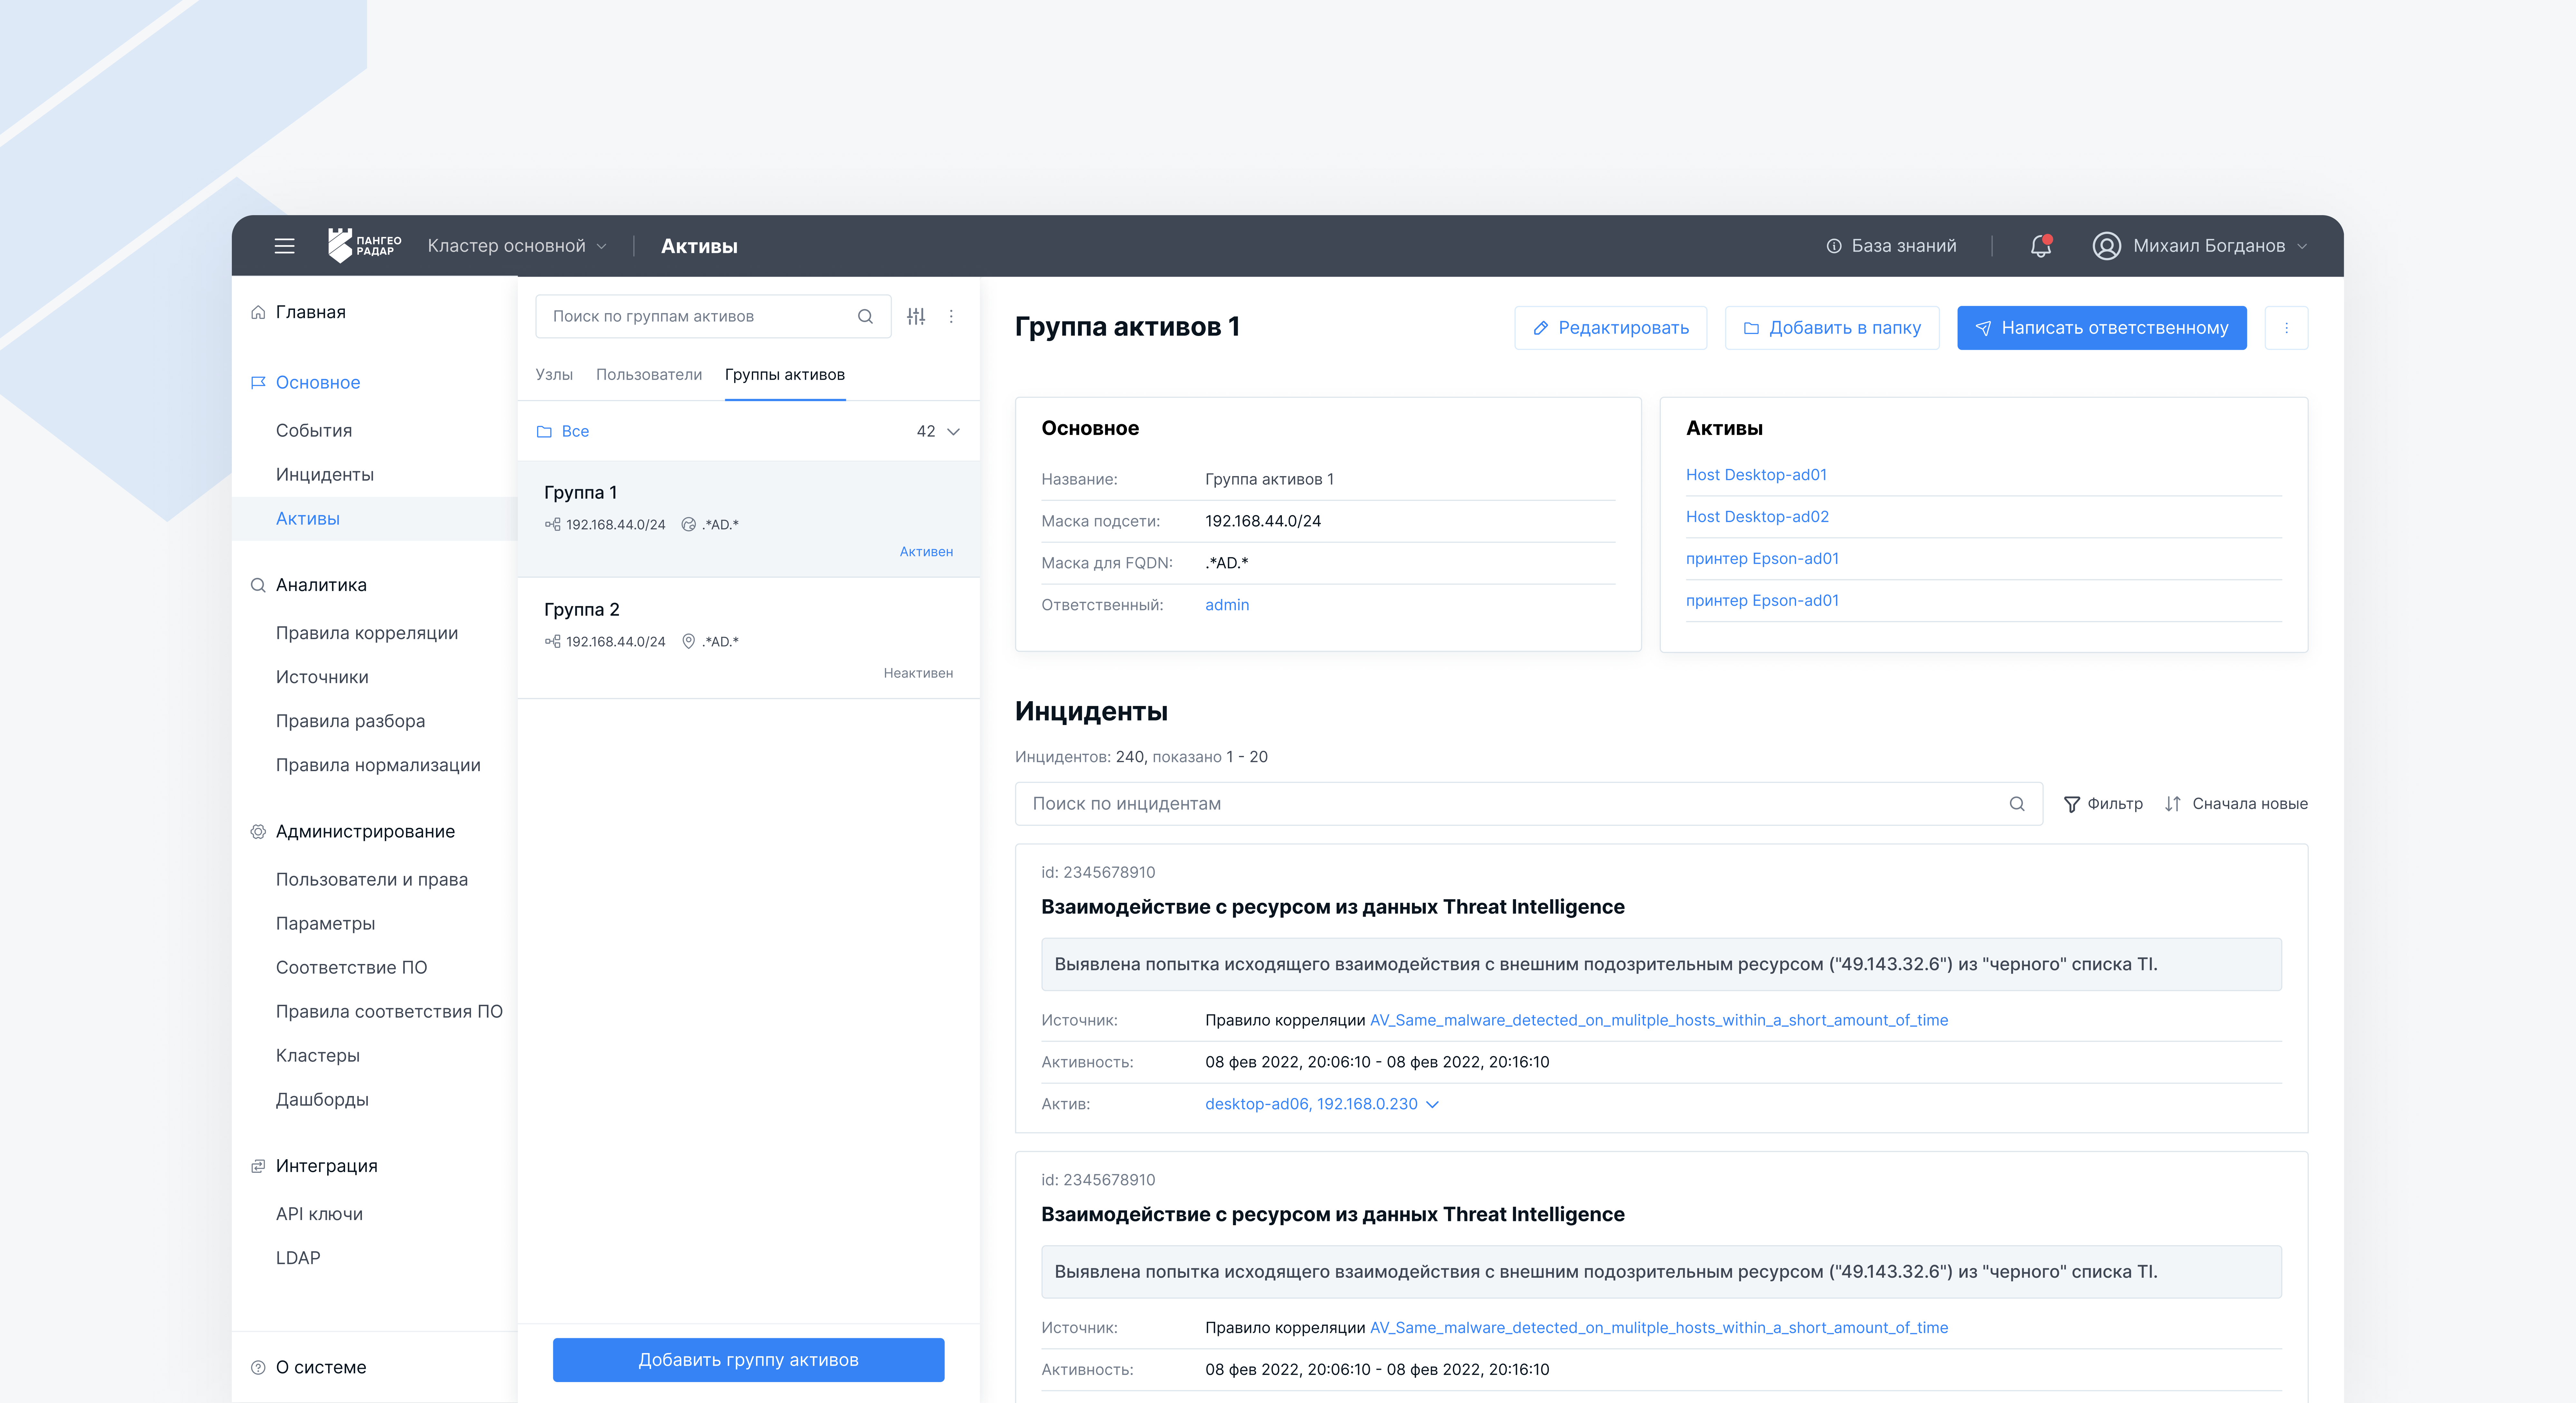Click the asset group filter sliders icon
Screen dimensions: 2576x1403
click(916, 316)
